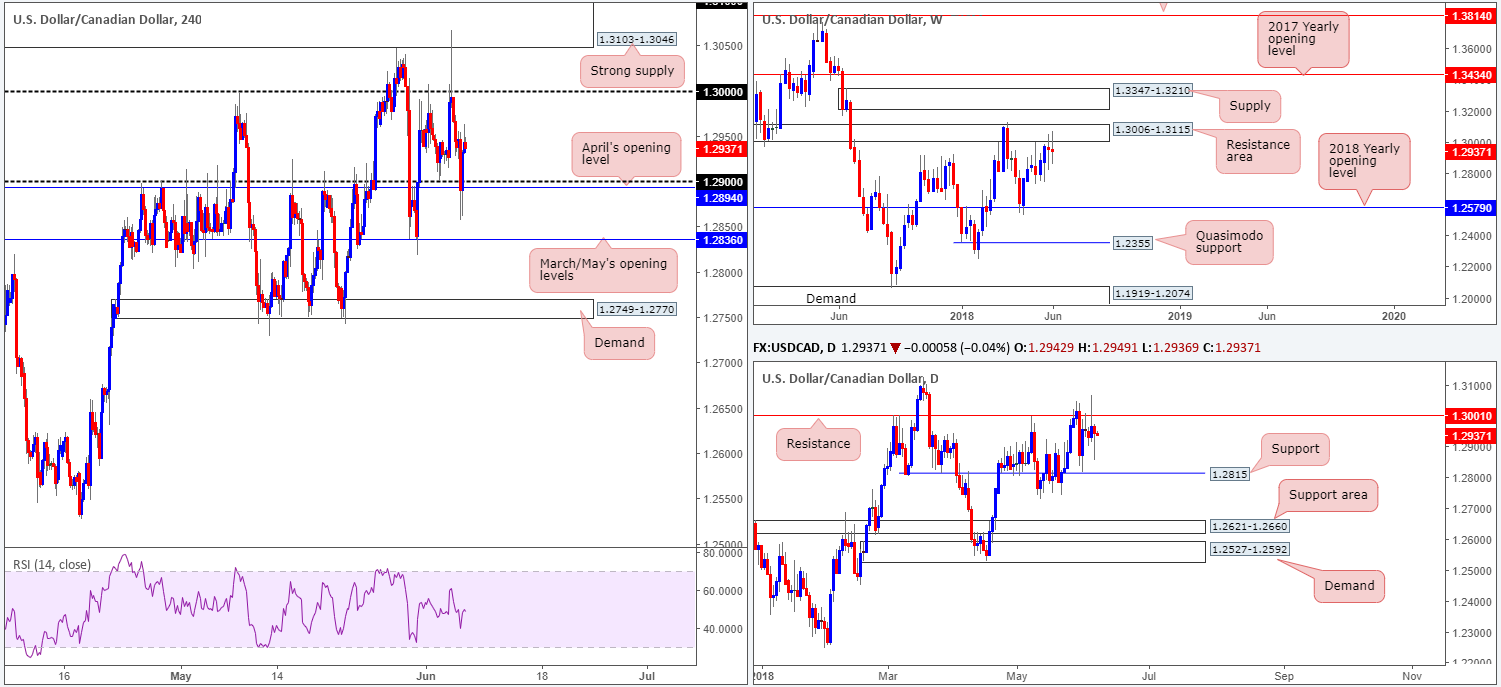Select the 'Quasimodo support' callout
1501x687 pixels.
tap(1229, 242)
